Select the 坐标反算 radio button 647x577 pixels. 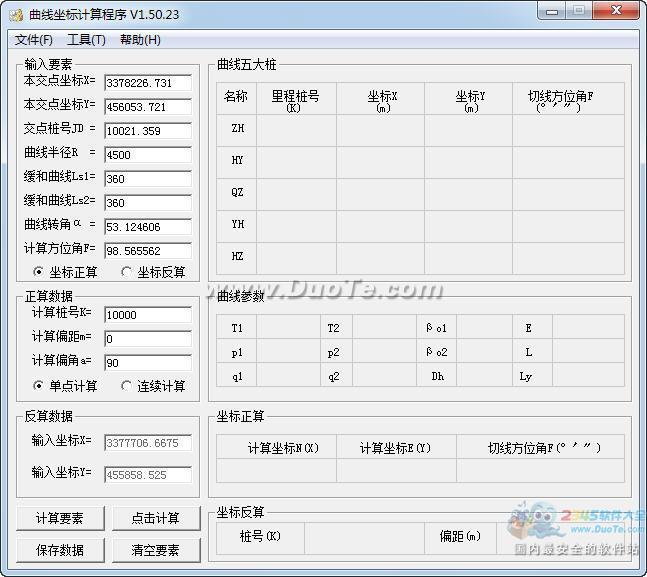(x=126, y=272)
